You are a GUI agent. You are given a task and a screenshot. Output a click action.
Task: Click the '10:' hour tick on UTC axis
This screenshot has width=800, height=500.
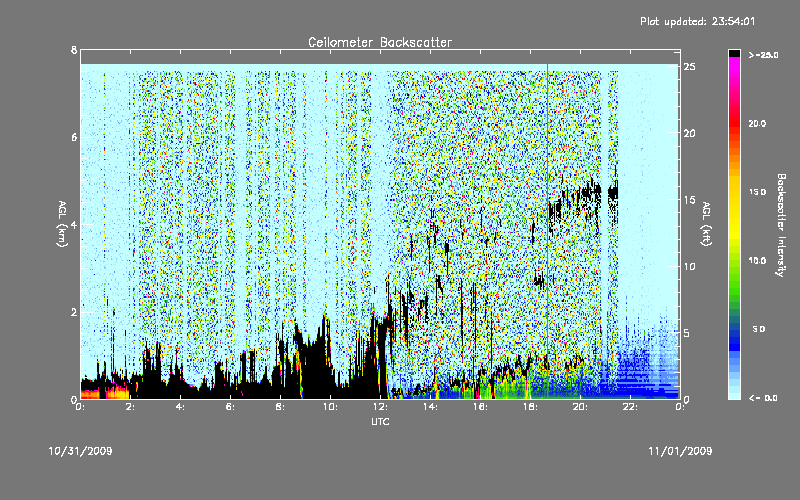[331, 407]
